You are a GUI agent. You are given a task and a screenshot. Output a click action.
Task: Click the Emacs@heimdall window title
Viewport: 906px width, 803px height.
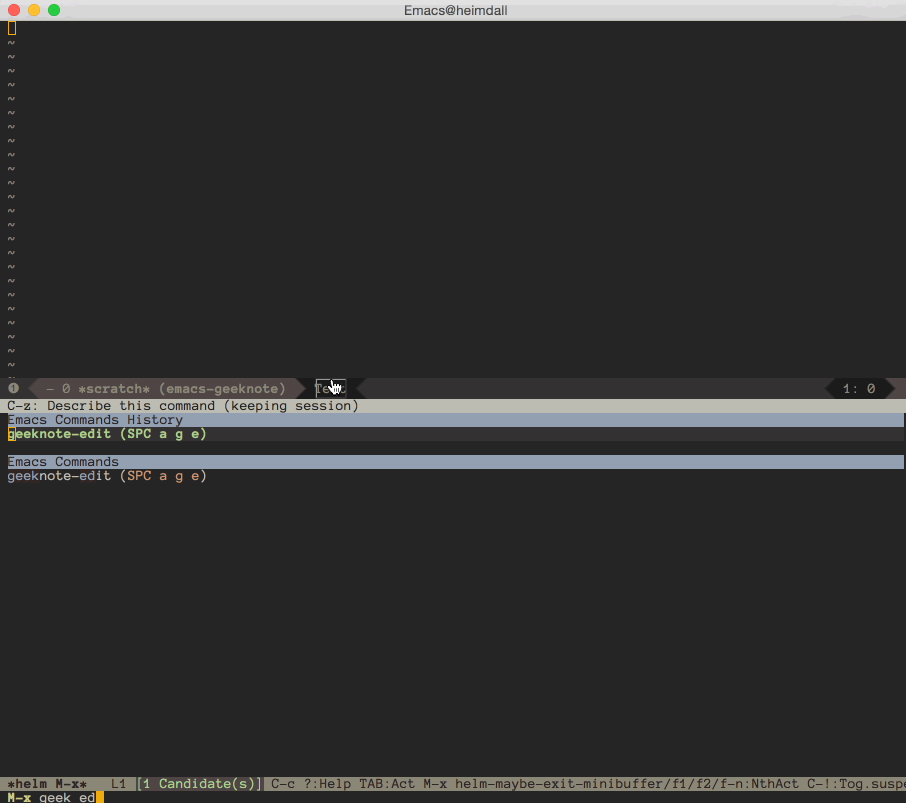455,10
